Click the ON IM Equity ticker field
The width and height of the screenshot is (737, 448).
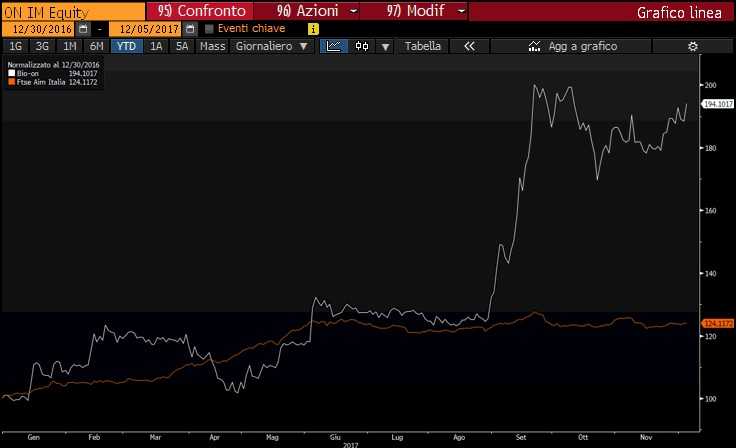[73, 12]
